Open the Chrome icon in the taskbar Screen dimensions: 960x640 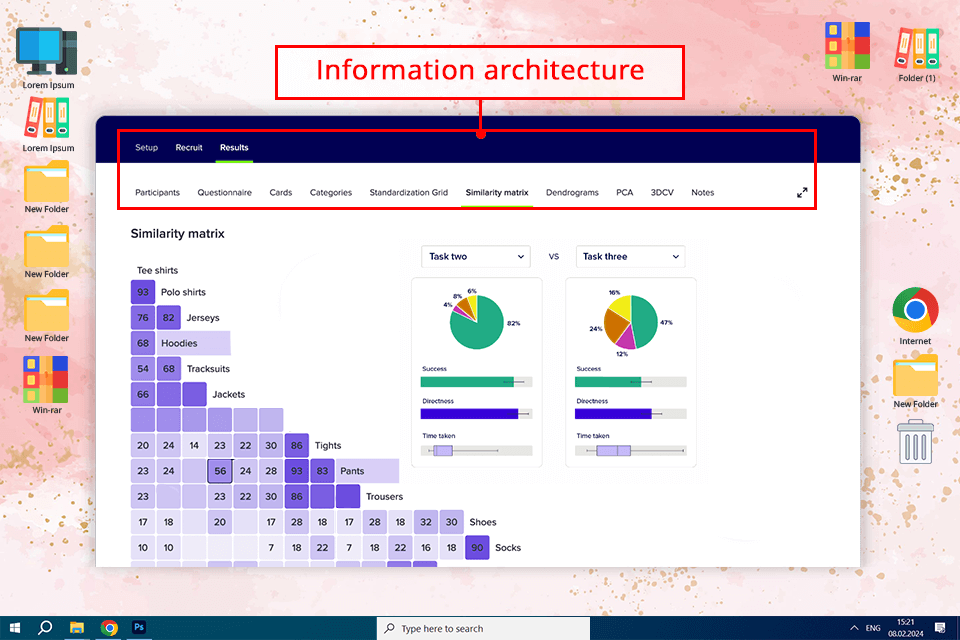click(109, 628)
